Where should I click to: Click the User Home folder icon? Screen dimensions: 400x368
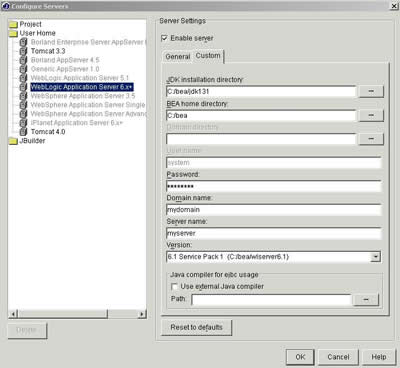click(x=13, y=33)
